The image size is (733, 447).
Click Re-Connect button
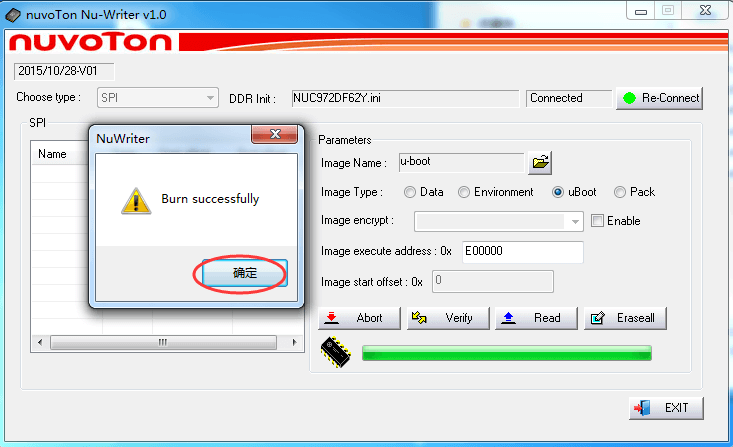coord(660,98)
